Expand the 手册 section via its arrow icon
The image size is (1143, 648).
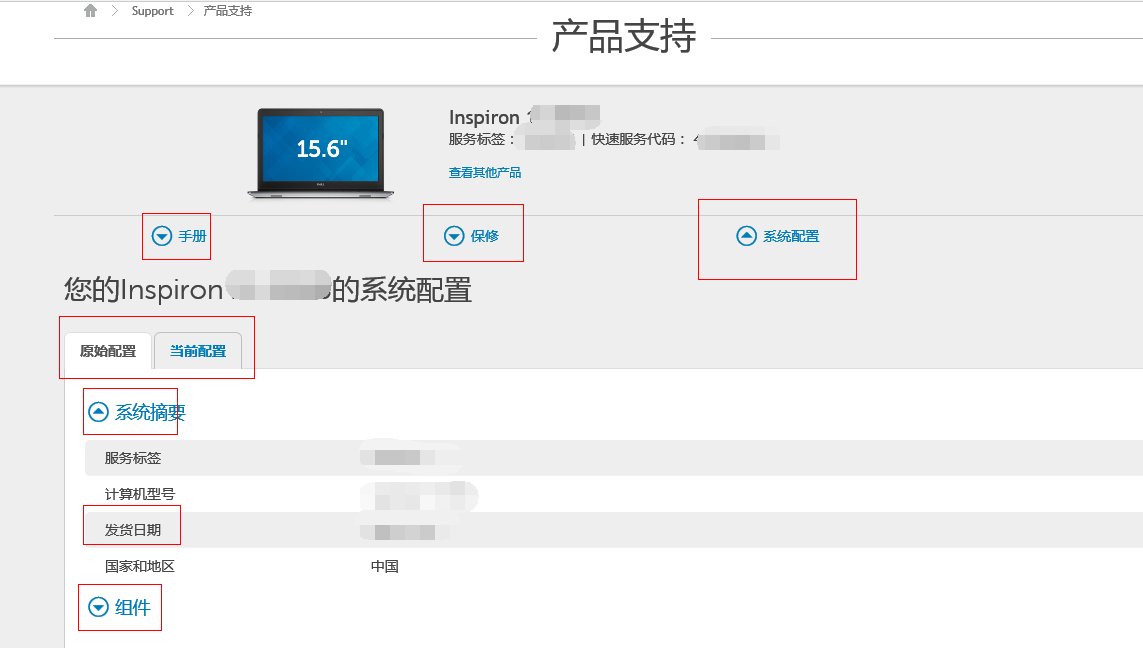160,236
